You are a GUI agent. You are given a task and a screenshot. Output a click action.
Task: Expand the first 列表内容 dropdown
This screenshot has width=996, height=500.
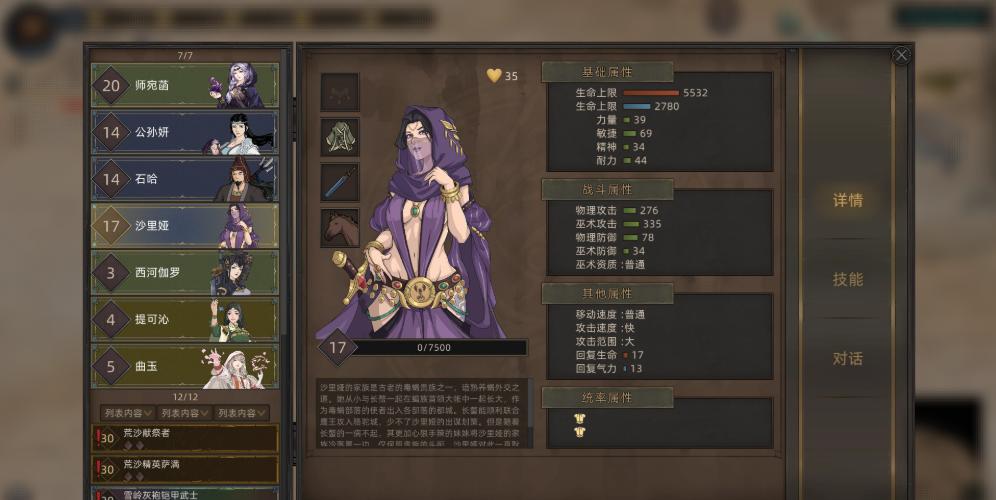click(128, 413)
